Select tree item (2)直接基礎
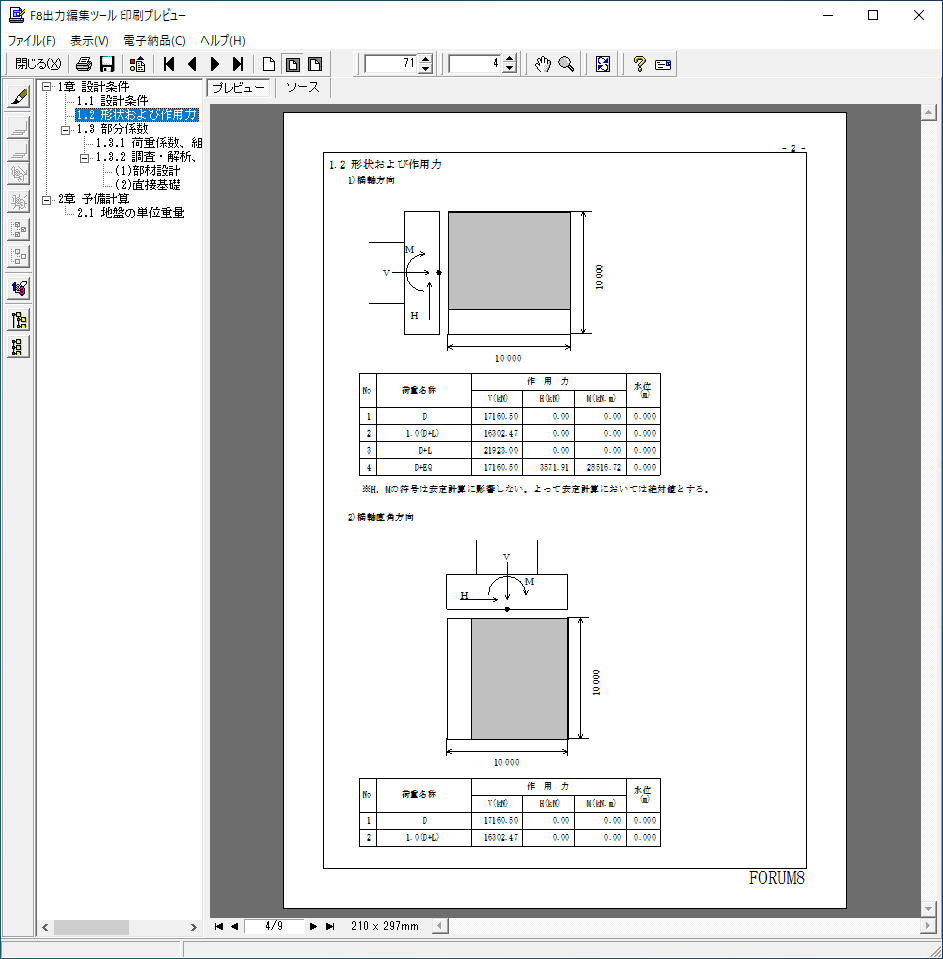Viewport: 943px width, 959px height. pyautogui.click(x=147, y=185)
